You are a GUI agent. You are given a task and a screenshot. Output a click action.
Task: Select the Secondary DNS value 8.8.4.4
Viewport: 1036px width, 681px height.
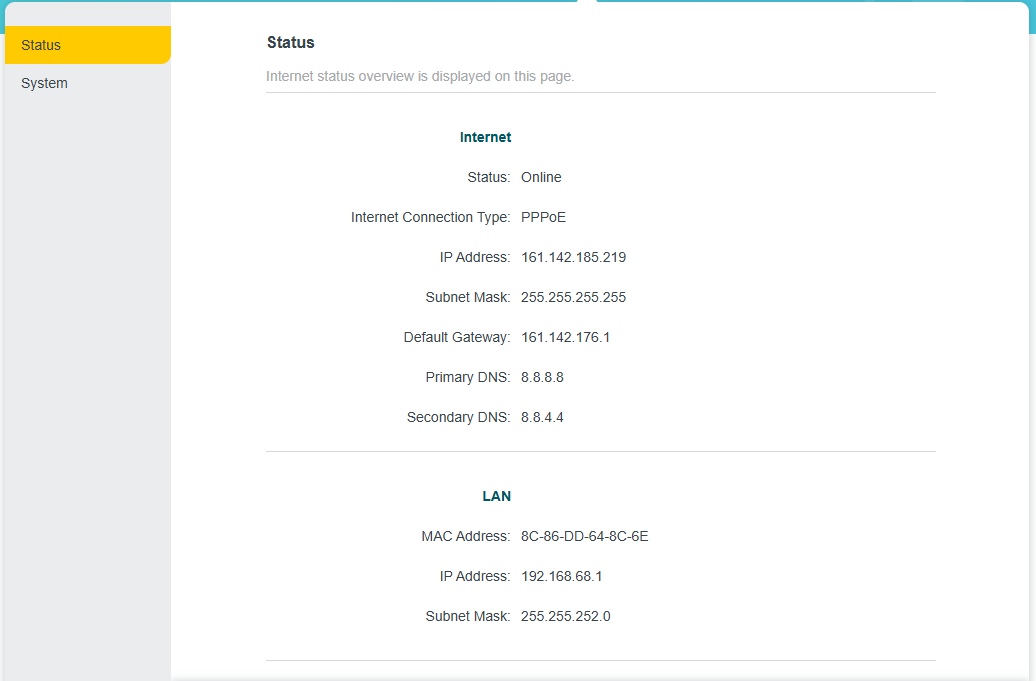tap(542, 417)
